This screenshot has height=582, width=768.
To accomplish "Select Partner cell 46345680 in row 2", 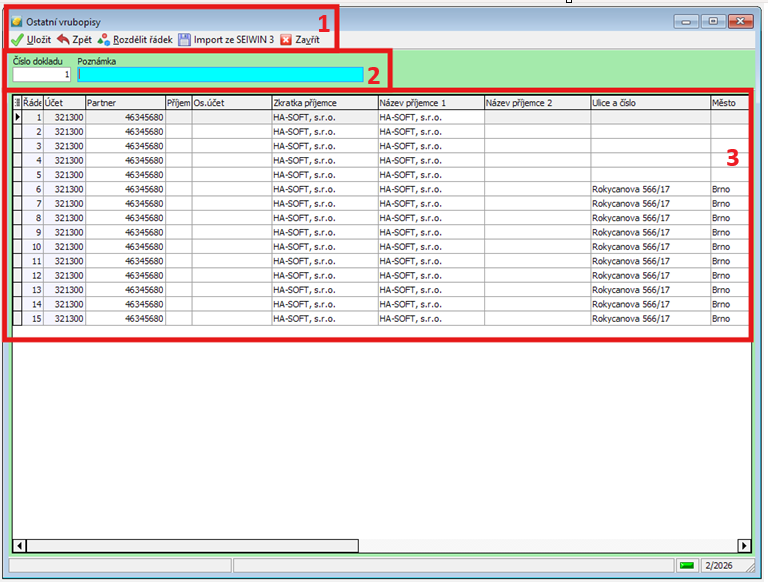I will [125, 132].
